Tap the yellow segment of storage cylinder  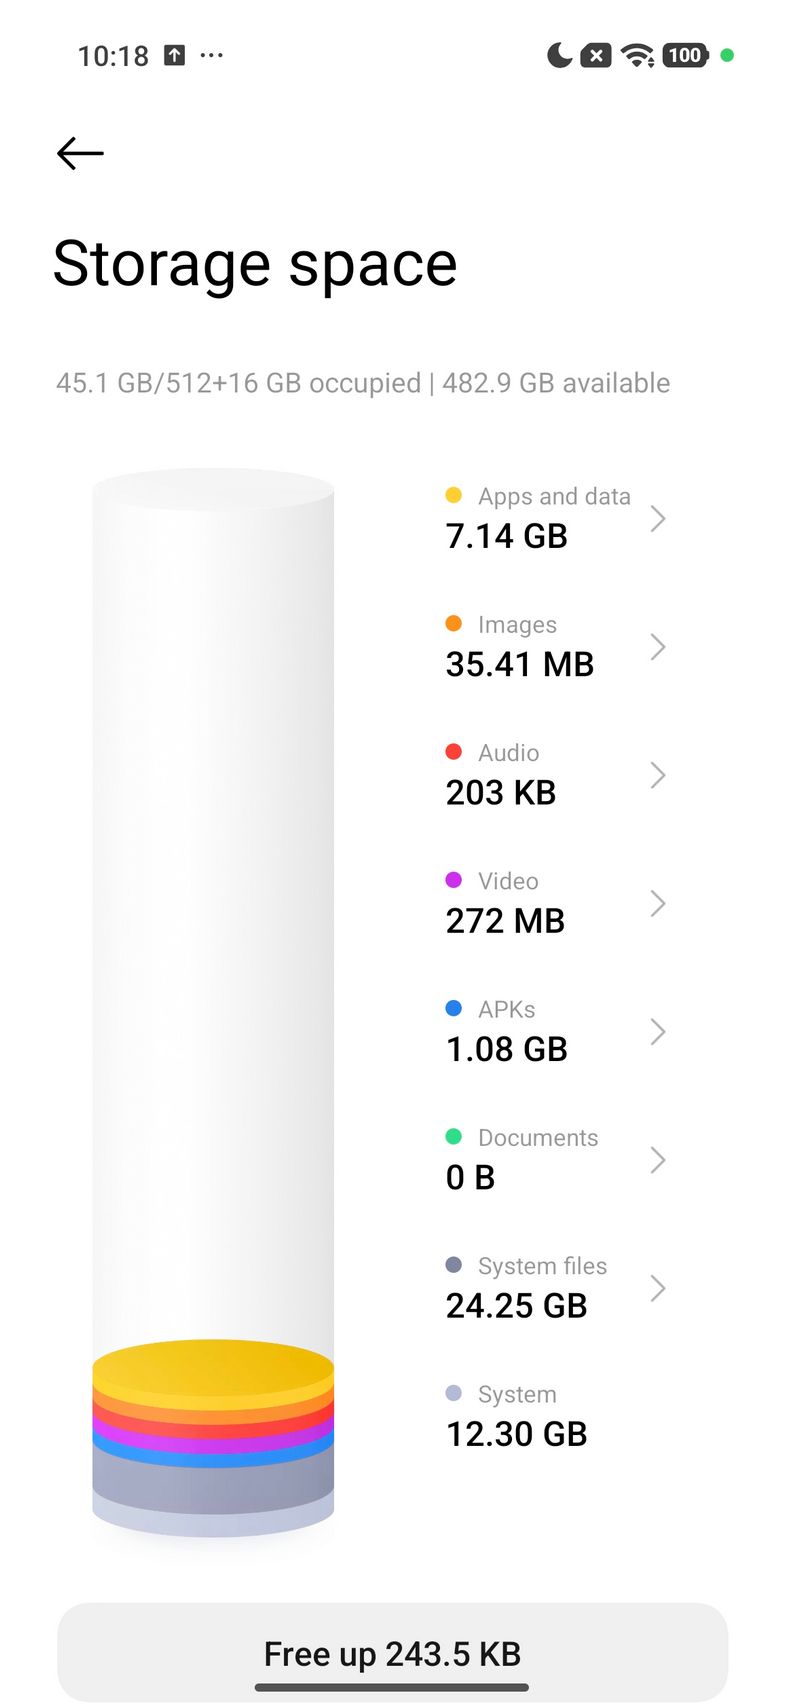pos(213,1366)
